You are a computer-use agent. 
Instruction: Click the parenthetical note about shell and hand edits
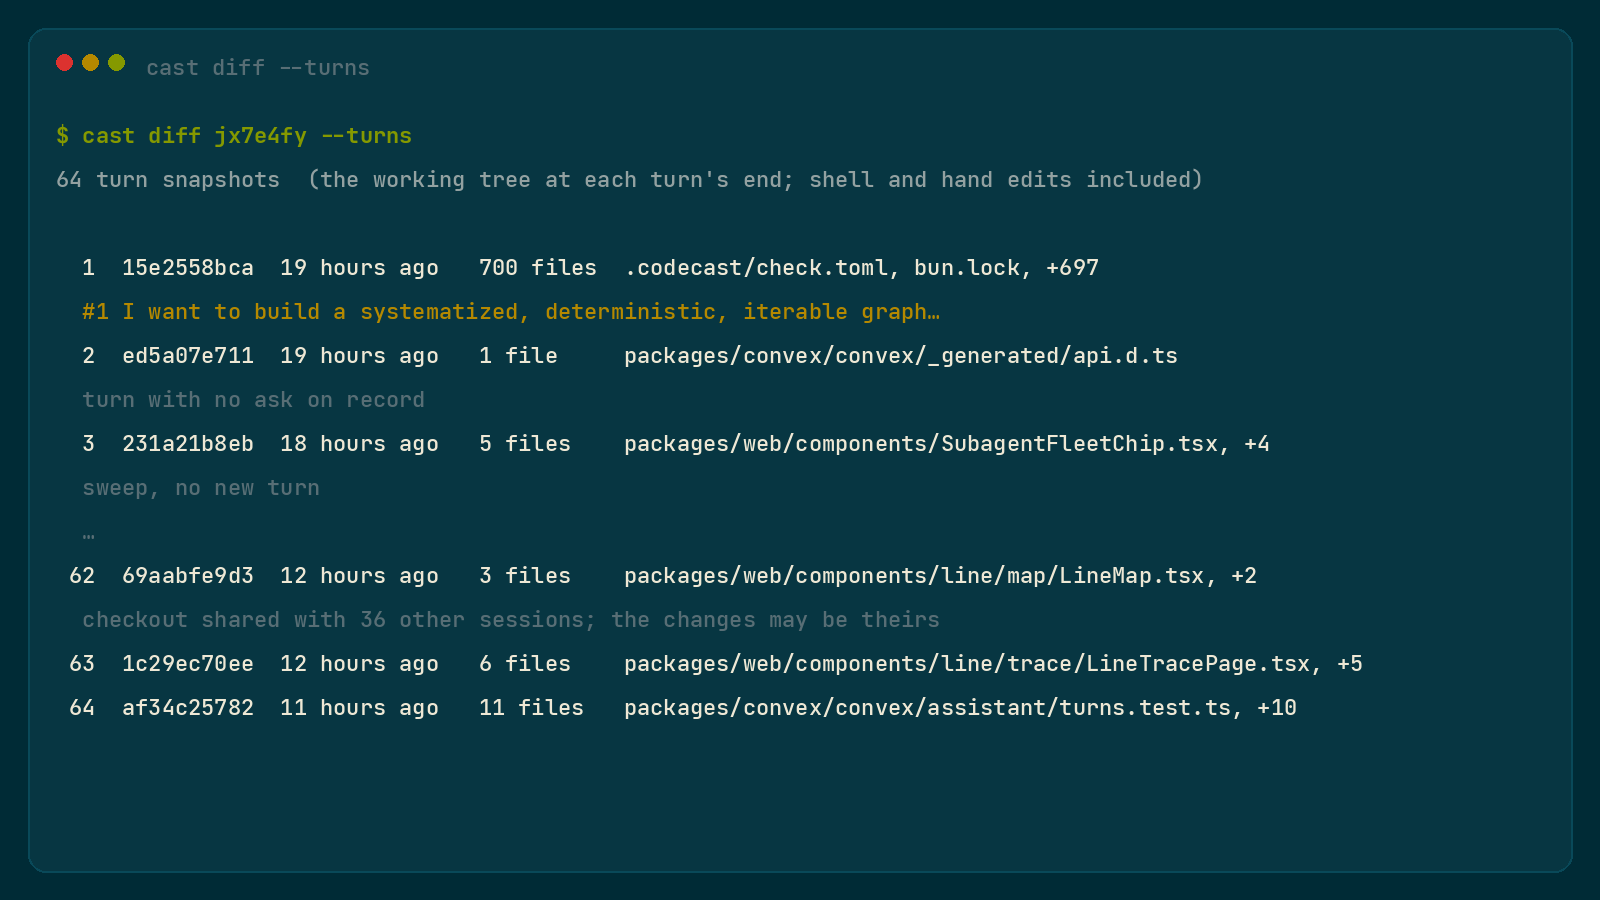click(x=755, y=180)
